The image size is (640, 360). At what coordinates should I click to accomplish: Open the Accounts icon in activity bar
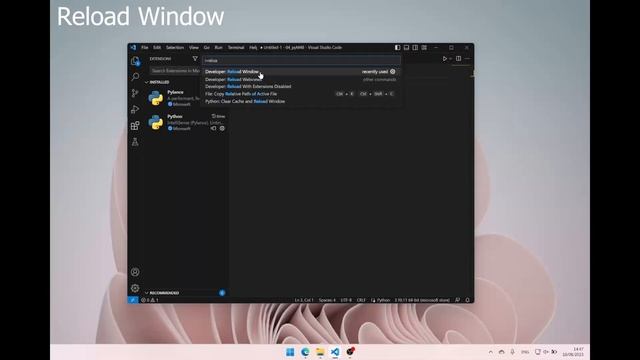point(135,272)
